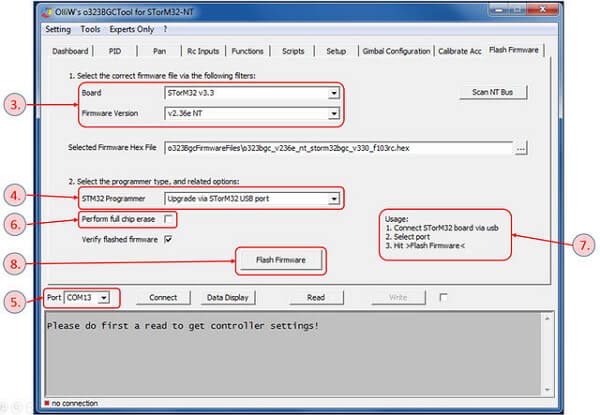Toggle the checkbox next to the Write button
Screen dimensions: 600x415
(443, 297)
